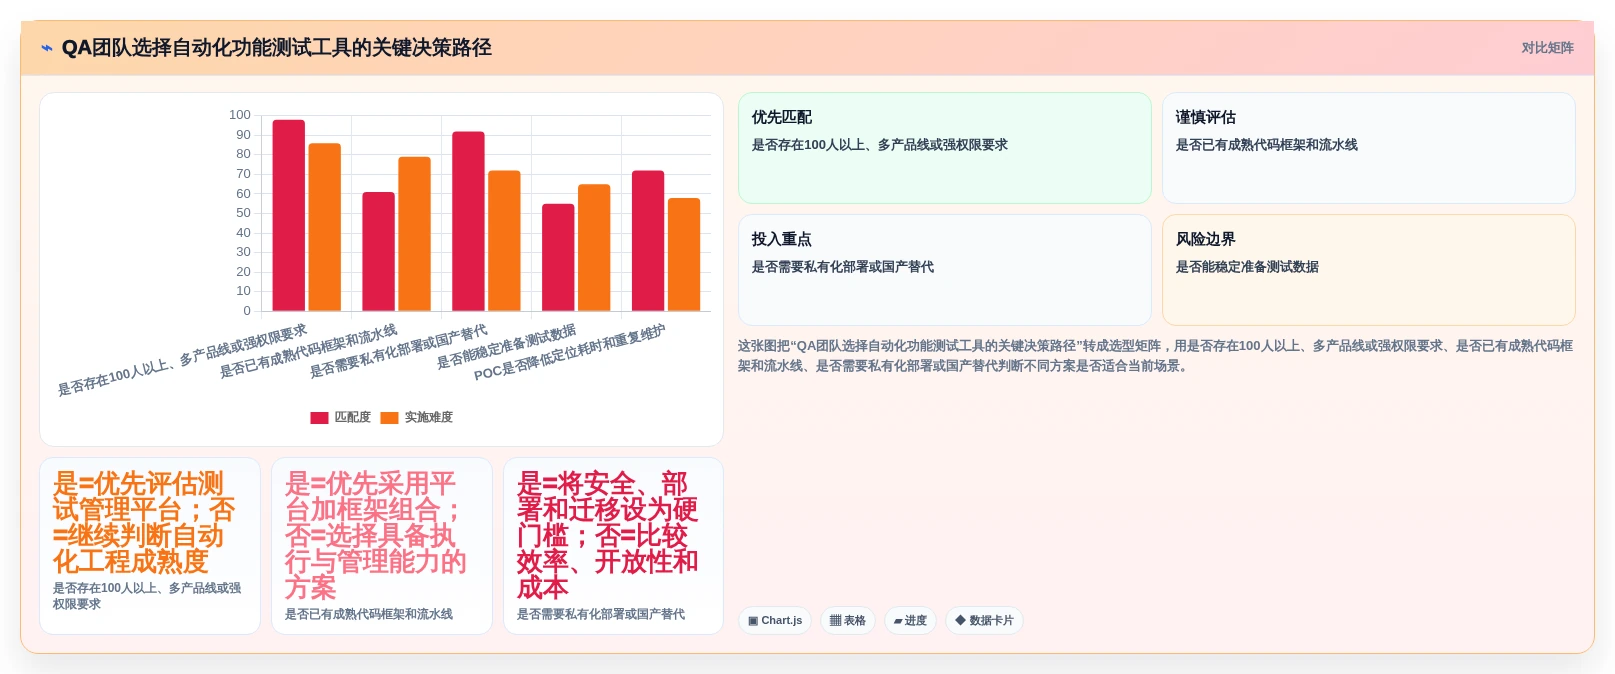Viewport: 1615px width, 674px height.
Task: Click the orange 实施难度 bar near 79
Action: click(x=414, y=234)
